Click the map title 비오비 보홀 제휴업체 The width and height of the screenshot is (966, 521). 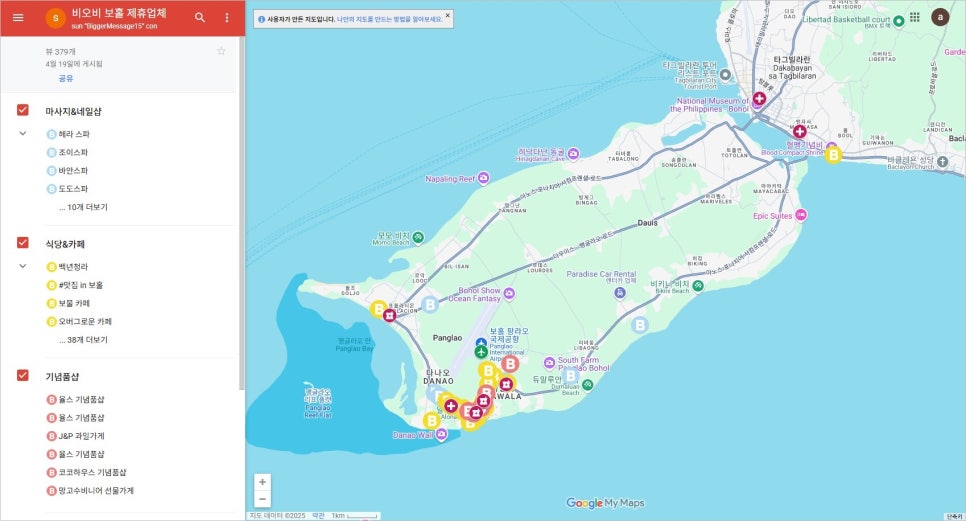(x=119, y=14)
